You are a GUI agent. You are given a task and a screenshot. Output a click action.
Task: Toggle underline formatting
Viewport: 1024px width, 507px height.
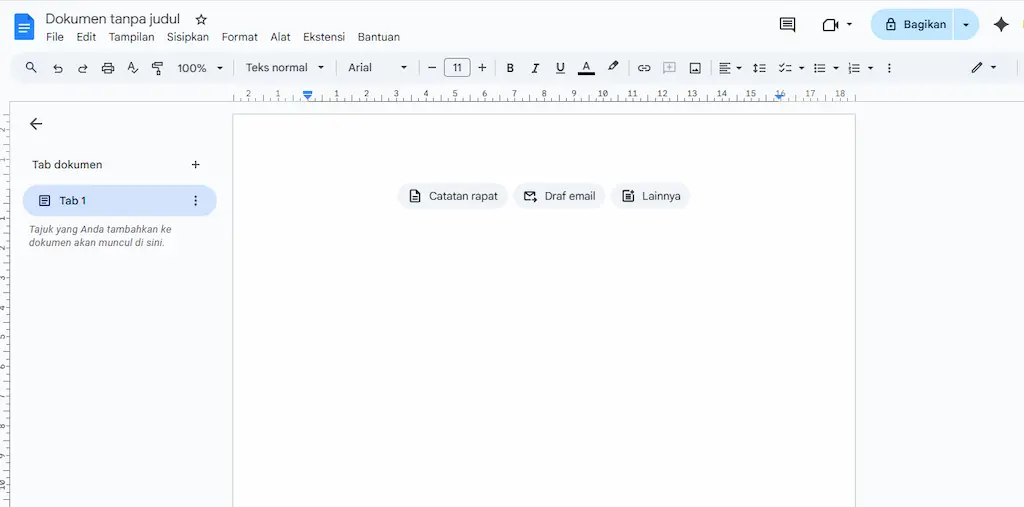pos(560,68)
